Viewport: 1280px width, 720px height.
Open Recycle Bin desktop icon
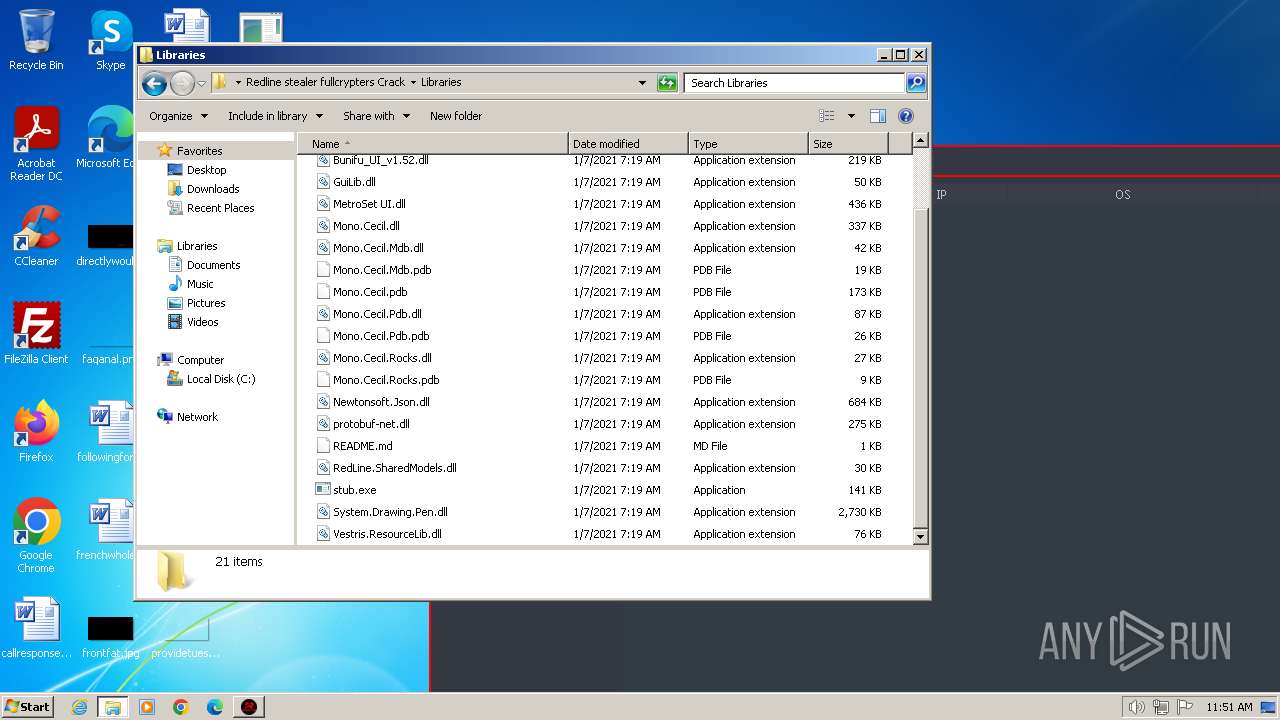pyautogui.click(x=36, y=41)
